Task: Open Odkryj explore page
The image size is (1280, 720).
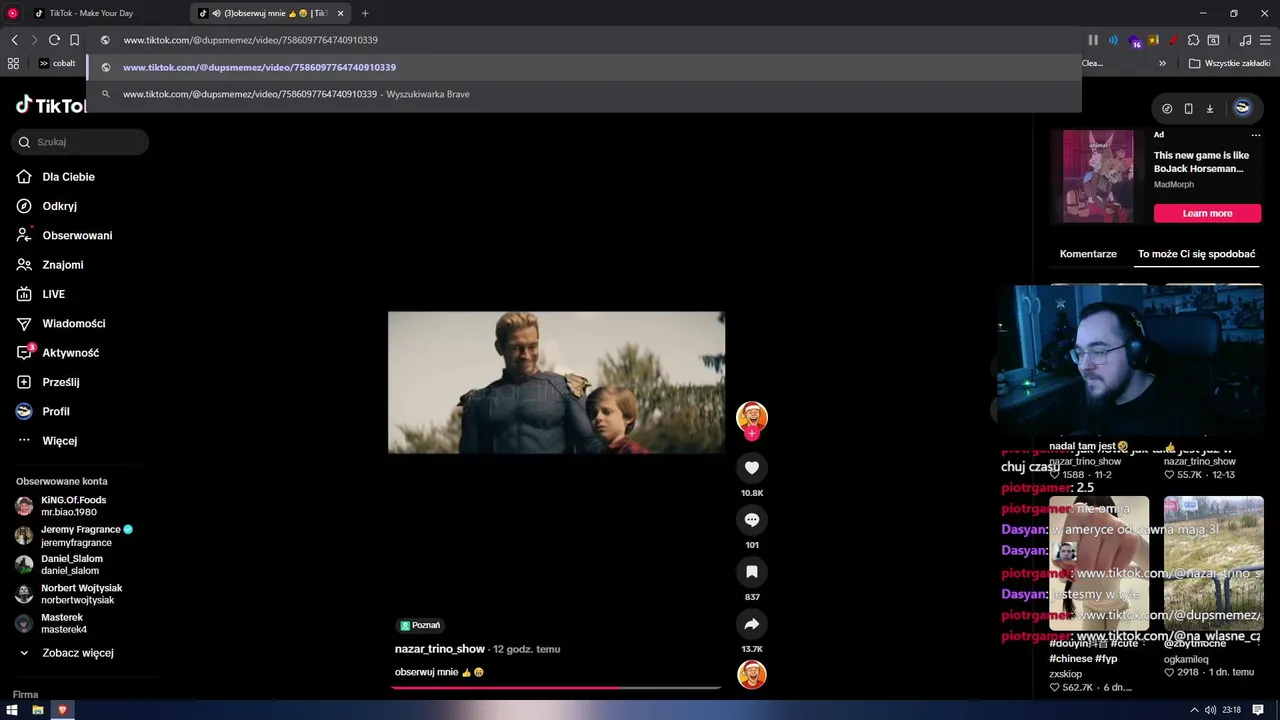Action: 59,206
